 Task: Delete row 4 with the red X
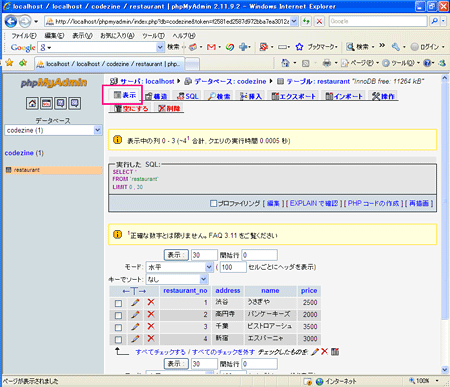(151, 338)
